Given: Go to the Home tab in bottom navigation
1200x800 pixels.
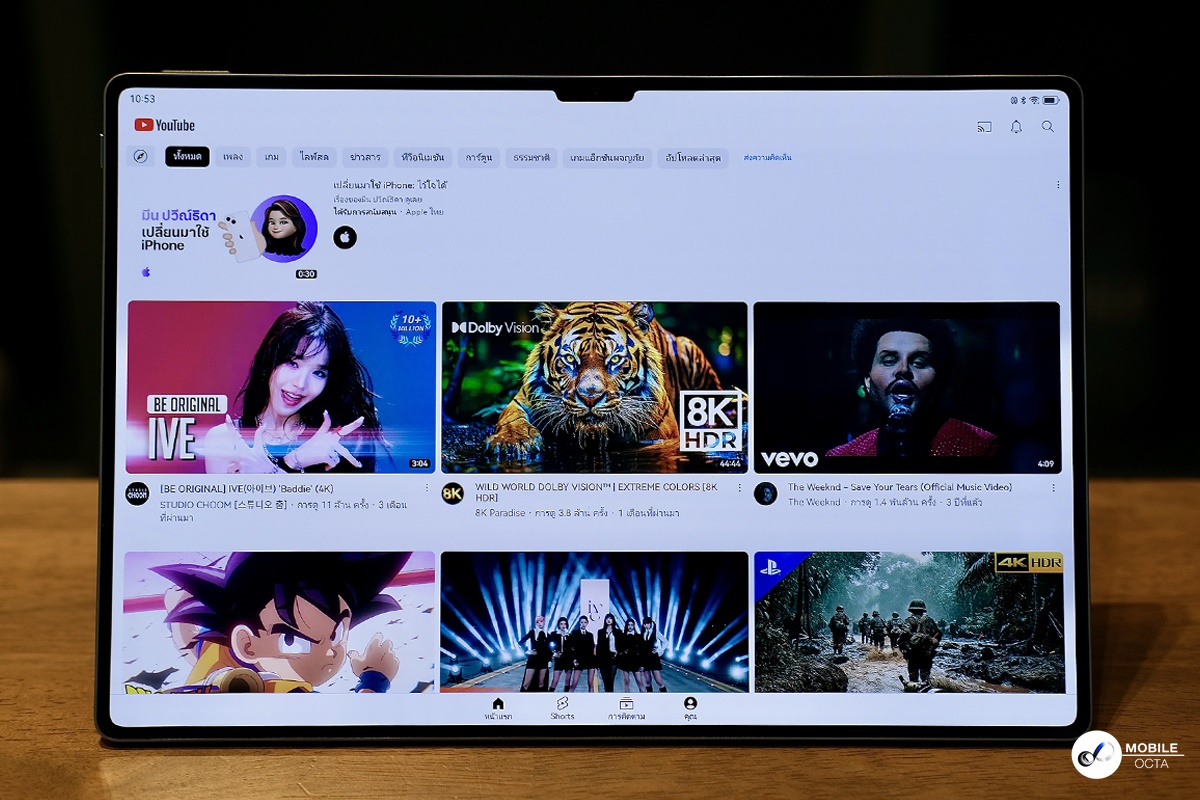Looking at the screenshot, I should 498,709.
